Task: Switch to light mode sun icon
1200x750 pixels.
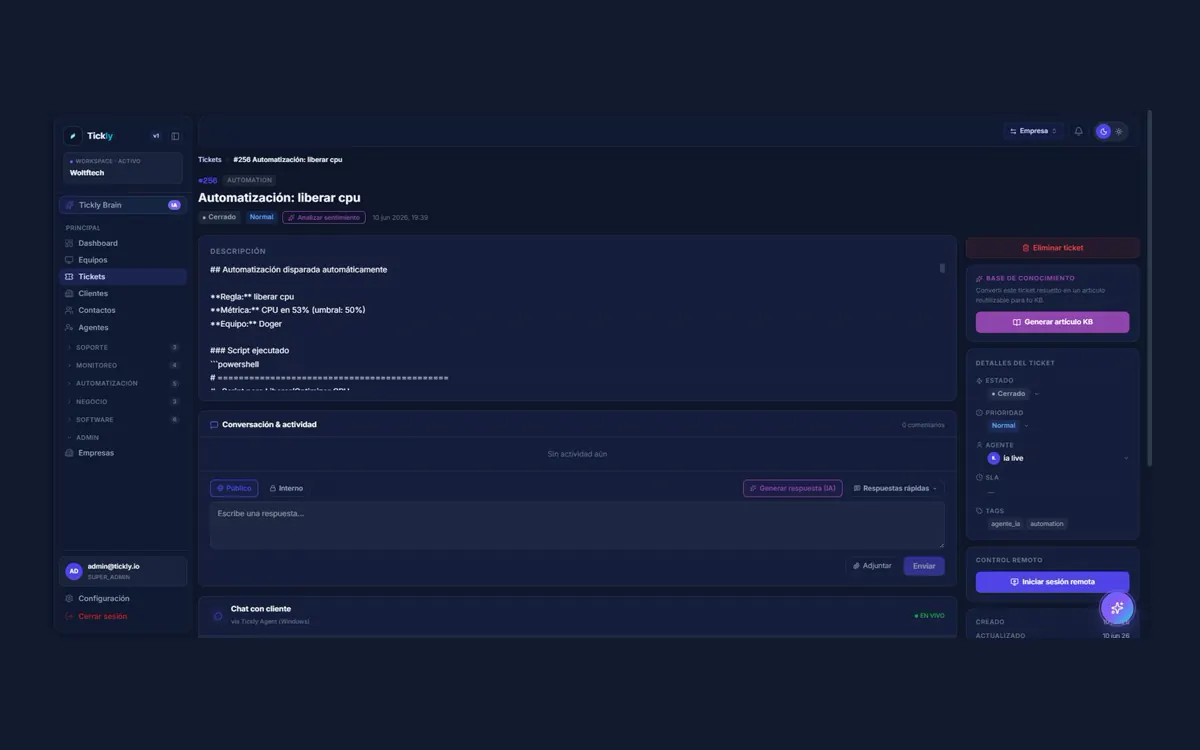Action: point(1119,131)
